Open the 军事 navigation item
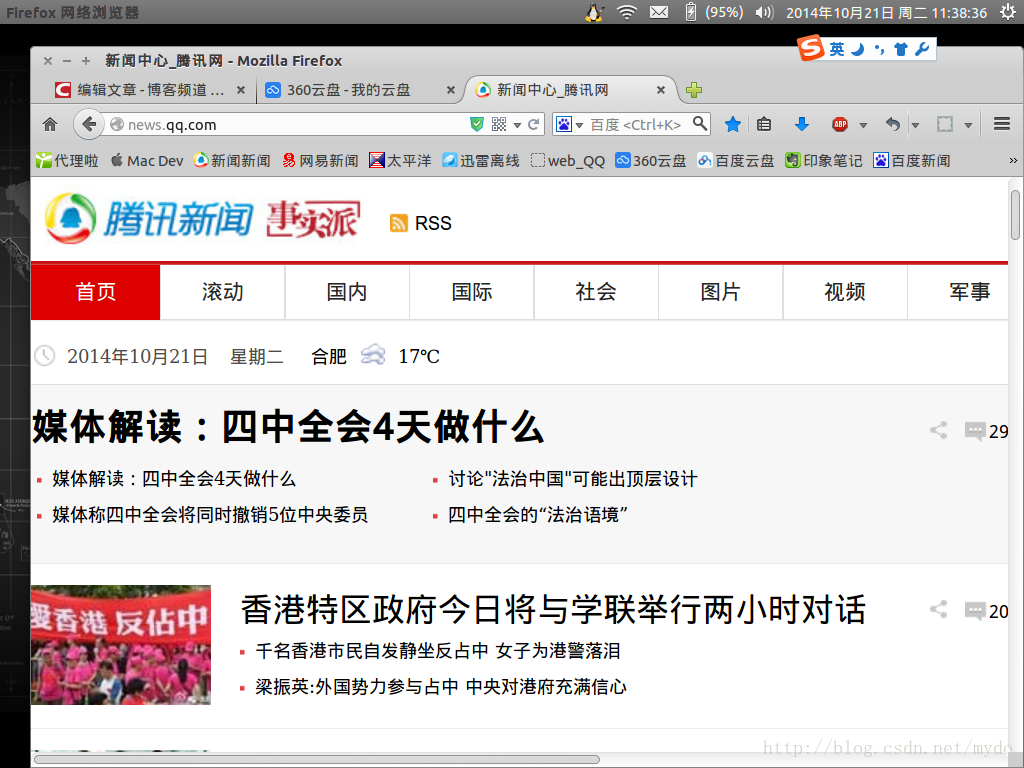The height and width of the screenshot is (768, 1024). (958, 292)
